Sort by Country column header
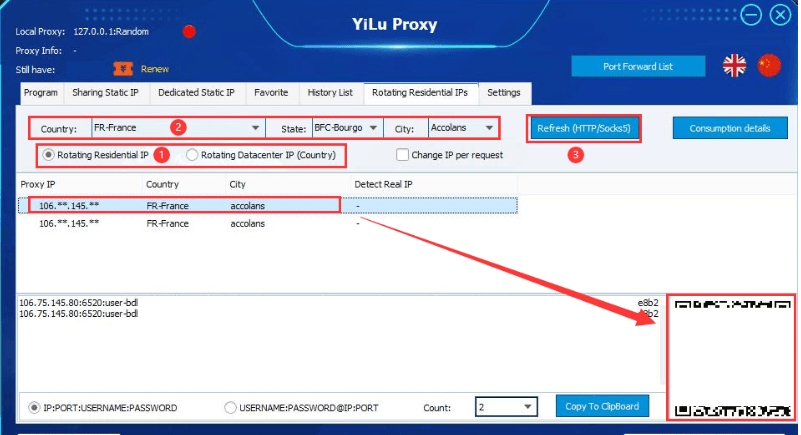The image size is (801, 435). click(184, 184)
